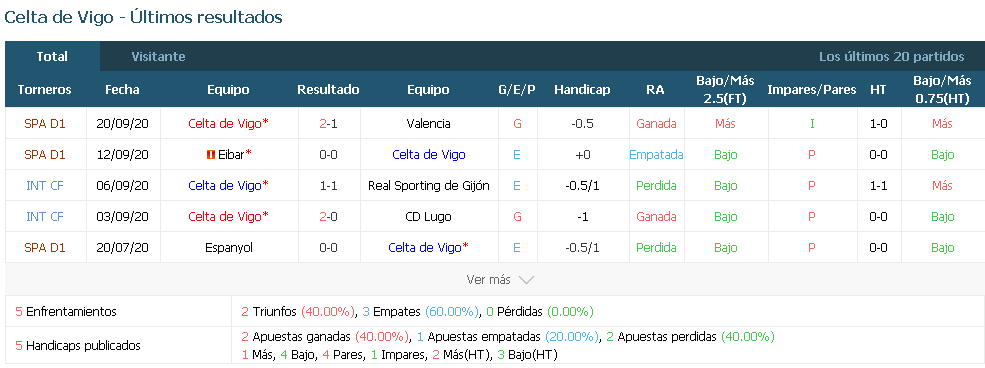Open the Espanyol team link
The width and height of the screenshot is (985, 368).
[229, 248]
